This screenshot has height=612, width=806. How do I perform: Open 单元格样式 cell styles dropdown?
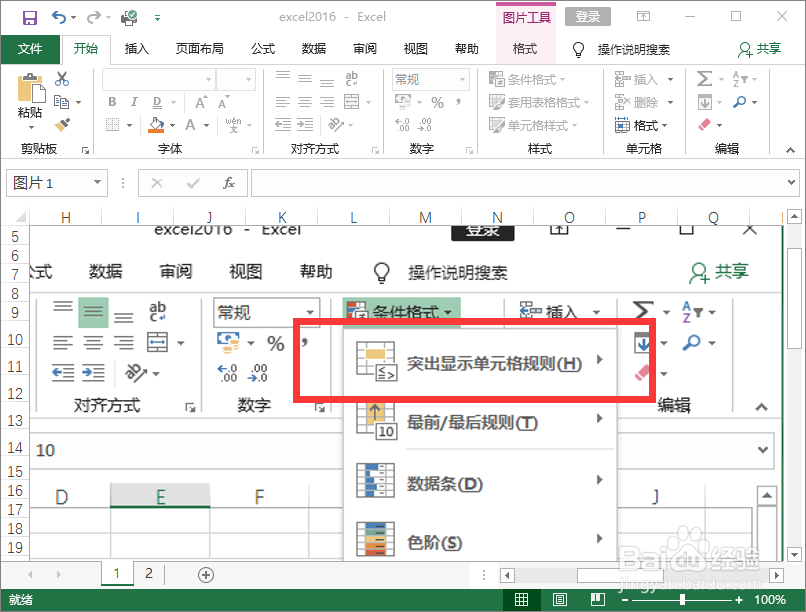[533, 125]
